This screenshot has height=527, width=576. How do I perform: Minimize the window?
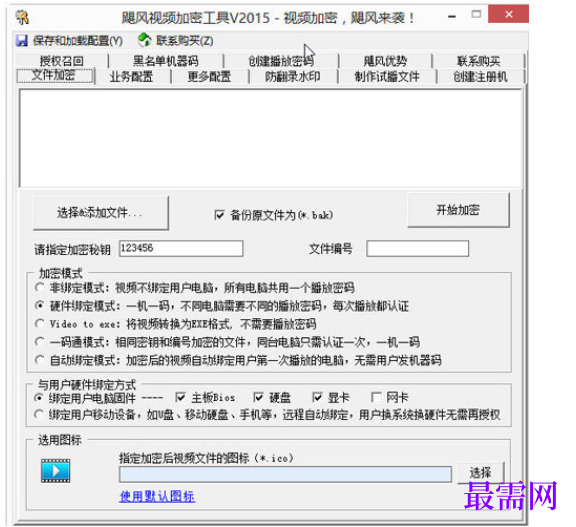click(452, 16)
